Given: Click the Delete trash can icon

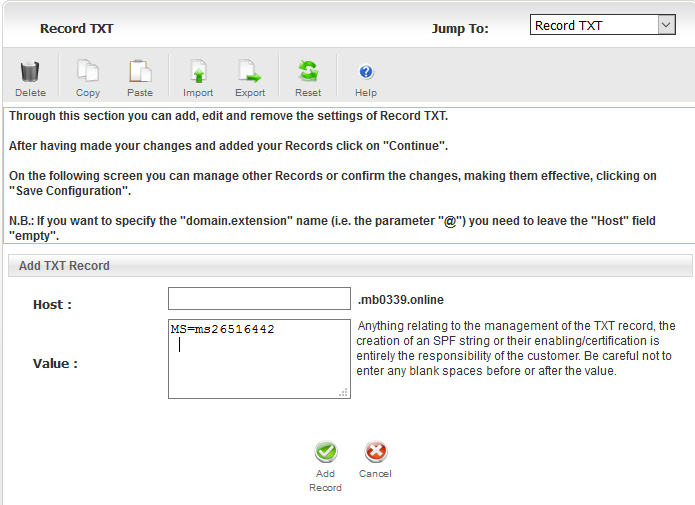Looking at the screenshot, I should click(30, 72).
